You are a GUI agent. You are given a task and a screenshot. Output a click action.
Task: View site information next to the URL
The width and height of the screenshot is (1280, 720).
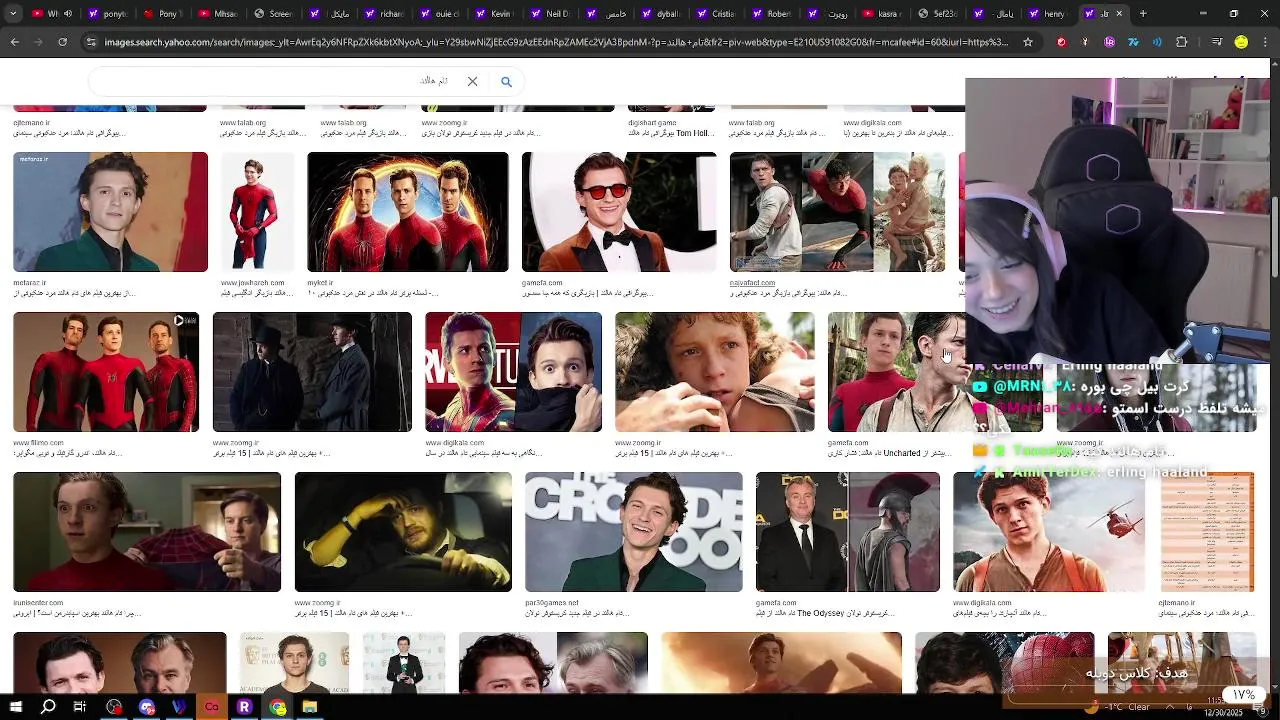point(91,42)
